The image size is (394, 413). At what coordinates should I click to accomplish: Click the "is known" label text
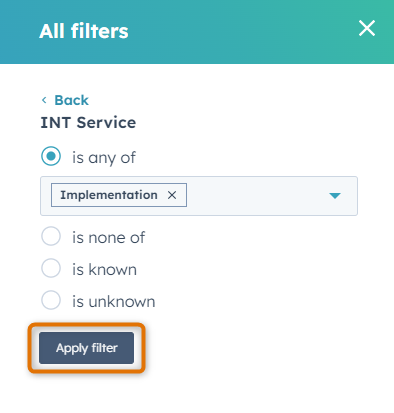click(104, 269)
